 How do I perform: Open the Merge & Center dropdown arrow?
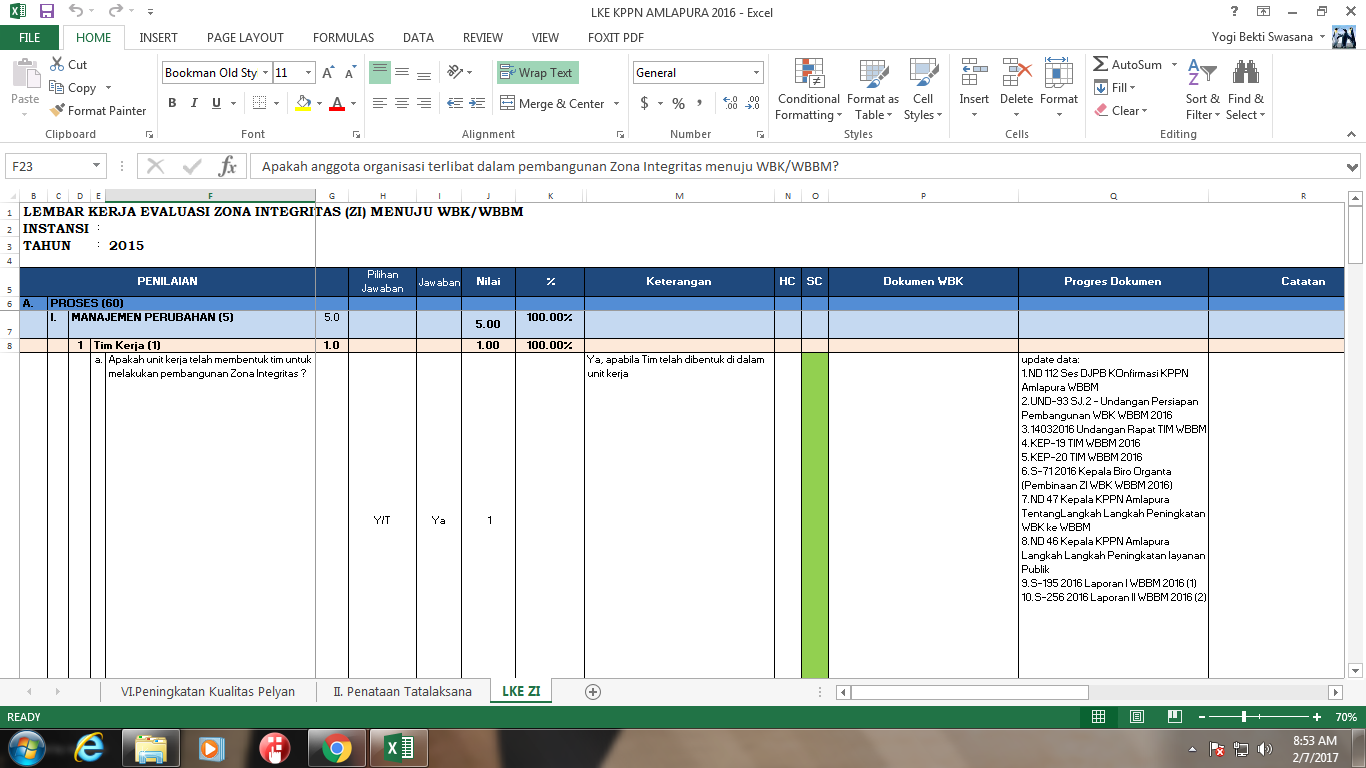616,104
